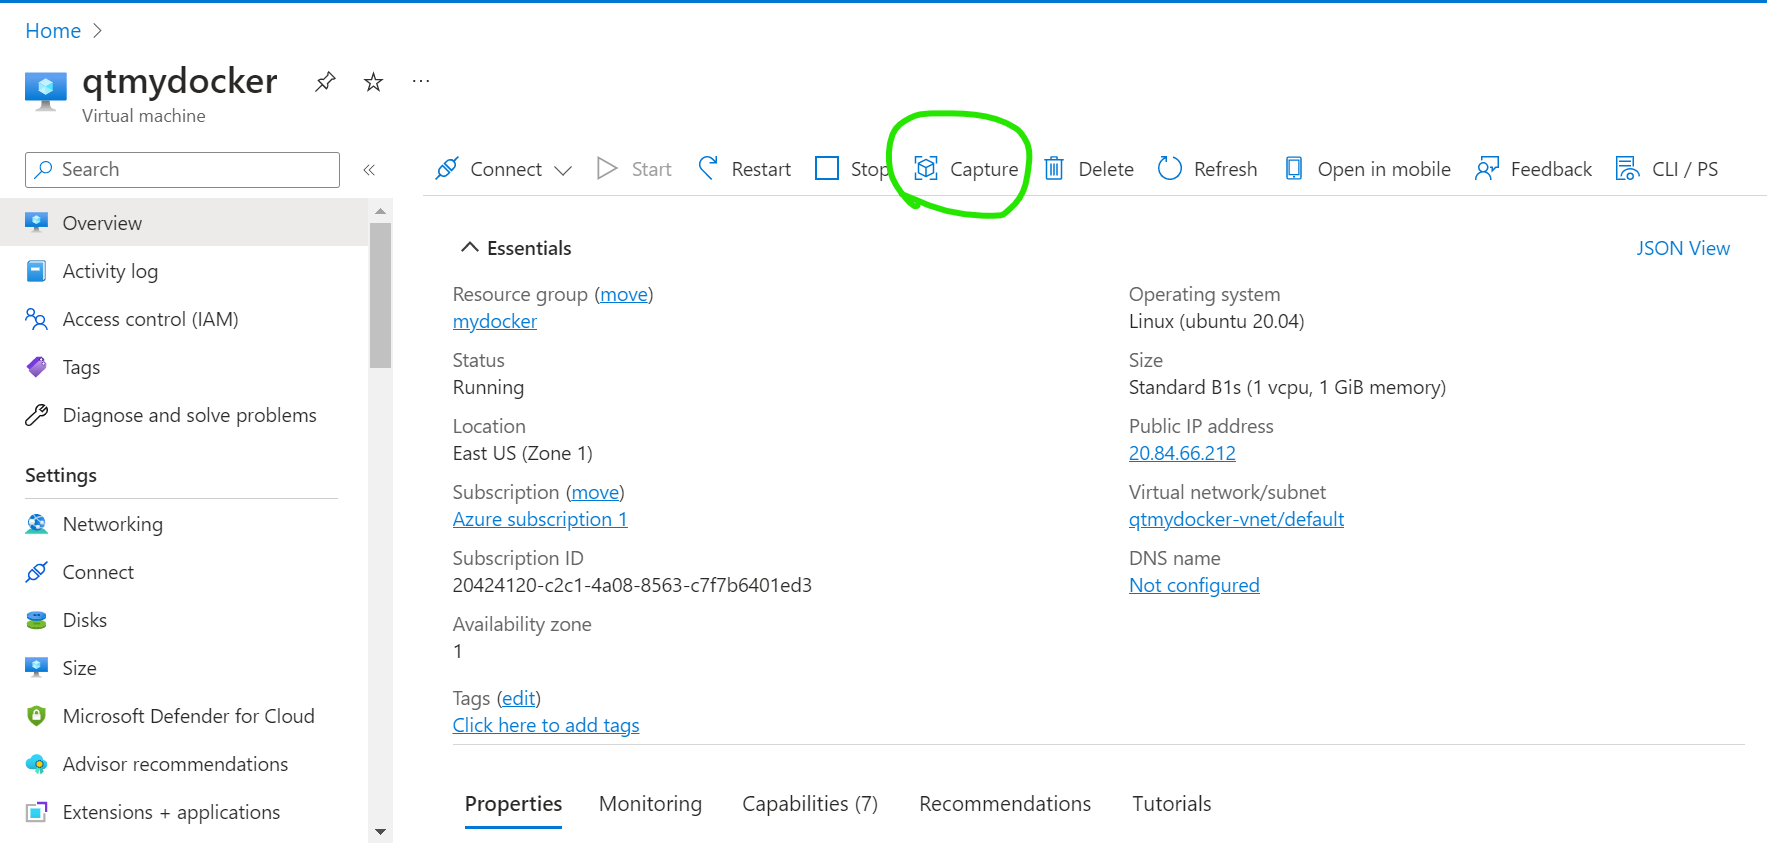Stop the virtual machine
This screenshot has width=1767, height=843.
click(852, 169)
